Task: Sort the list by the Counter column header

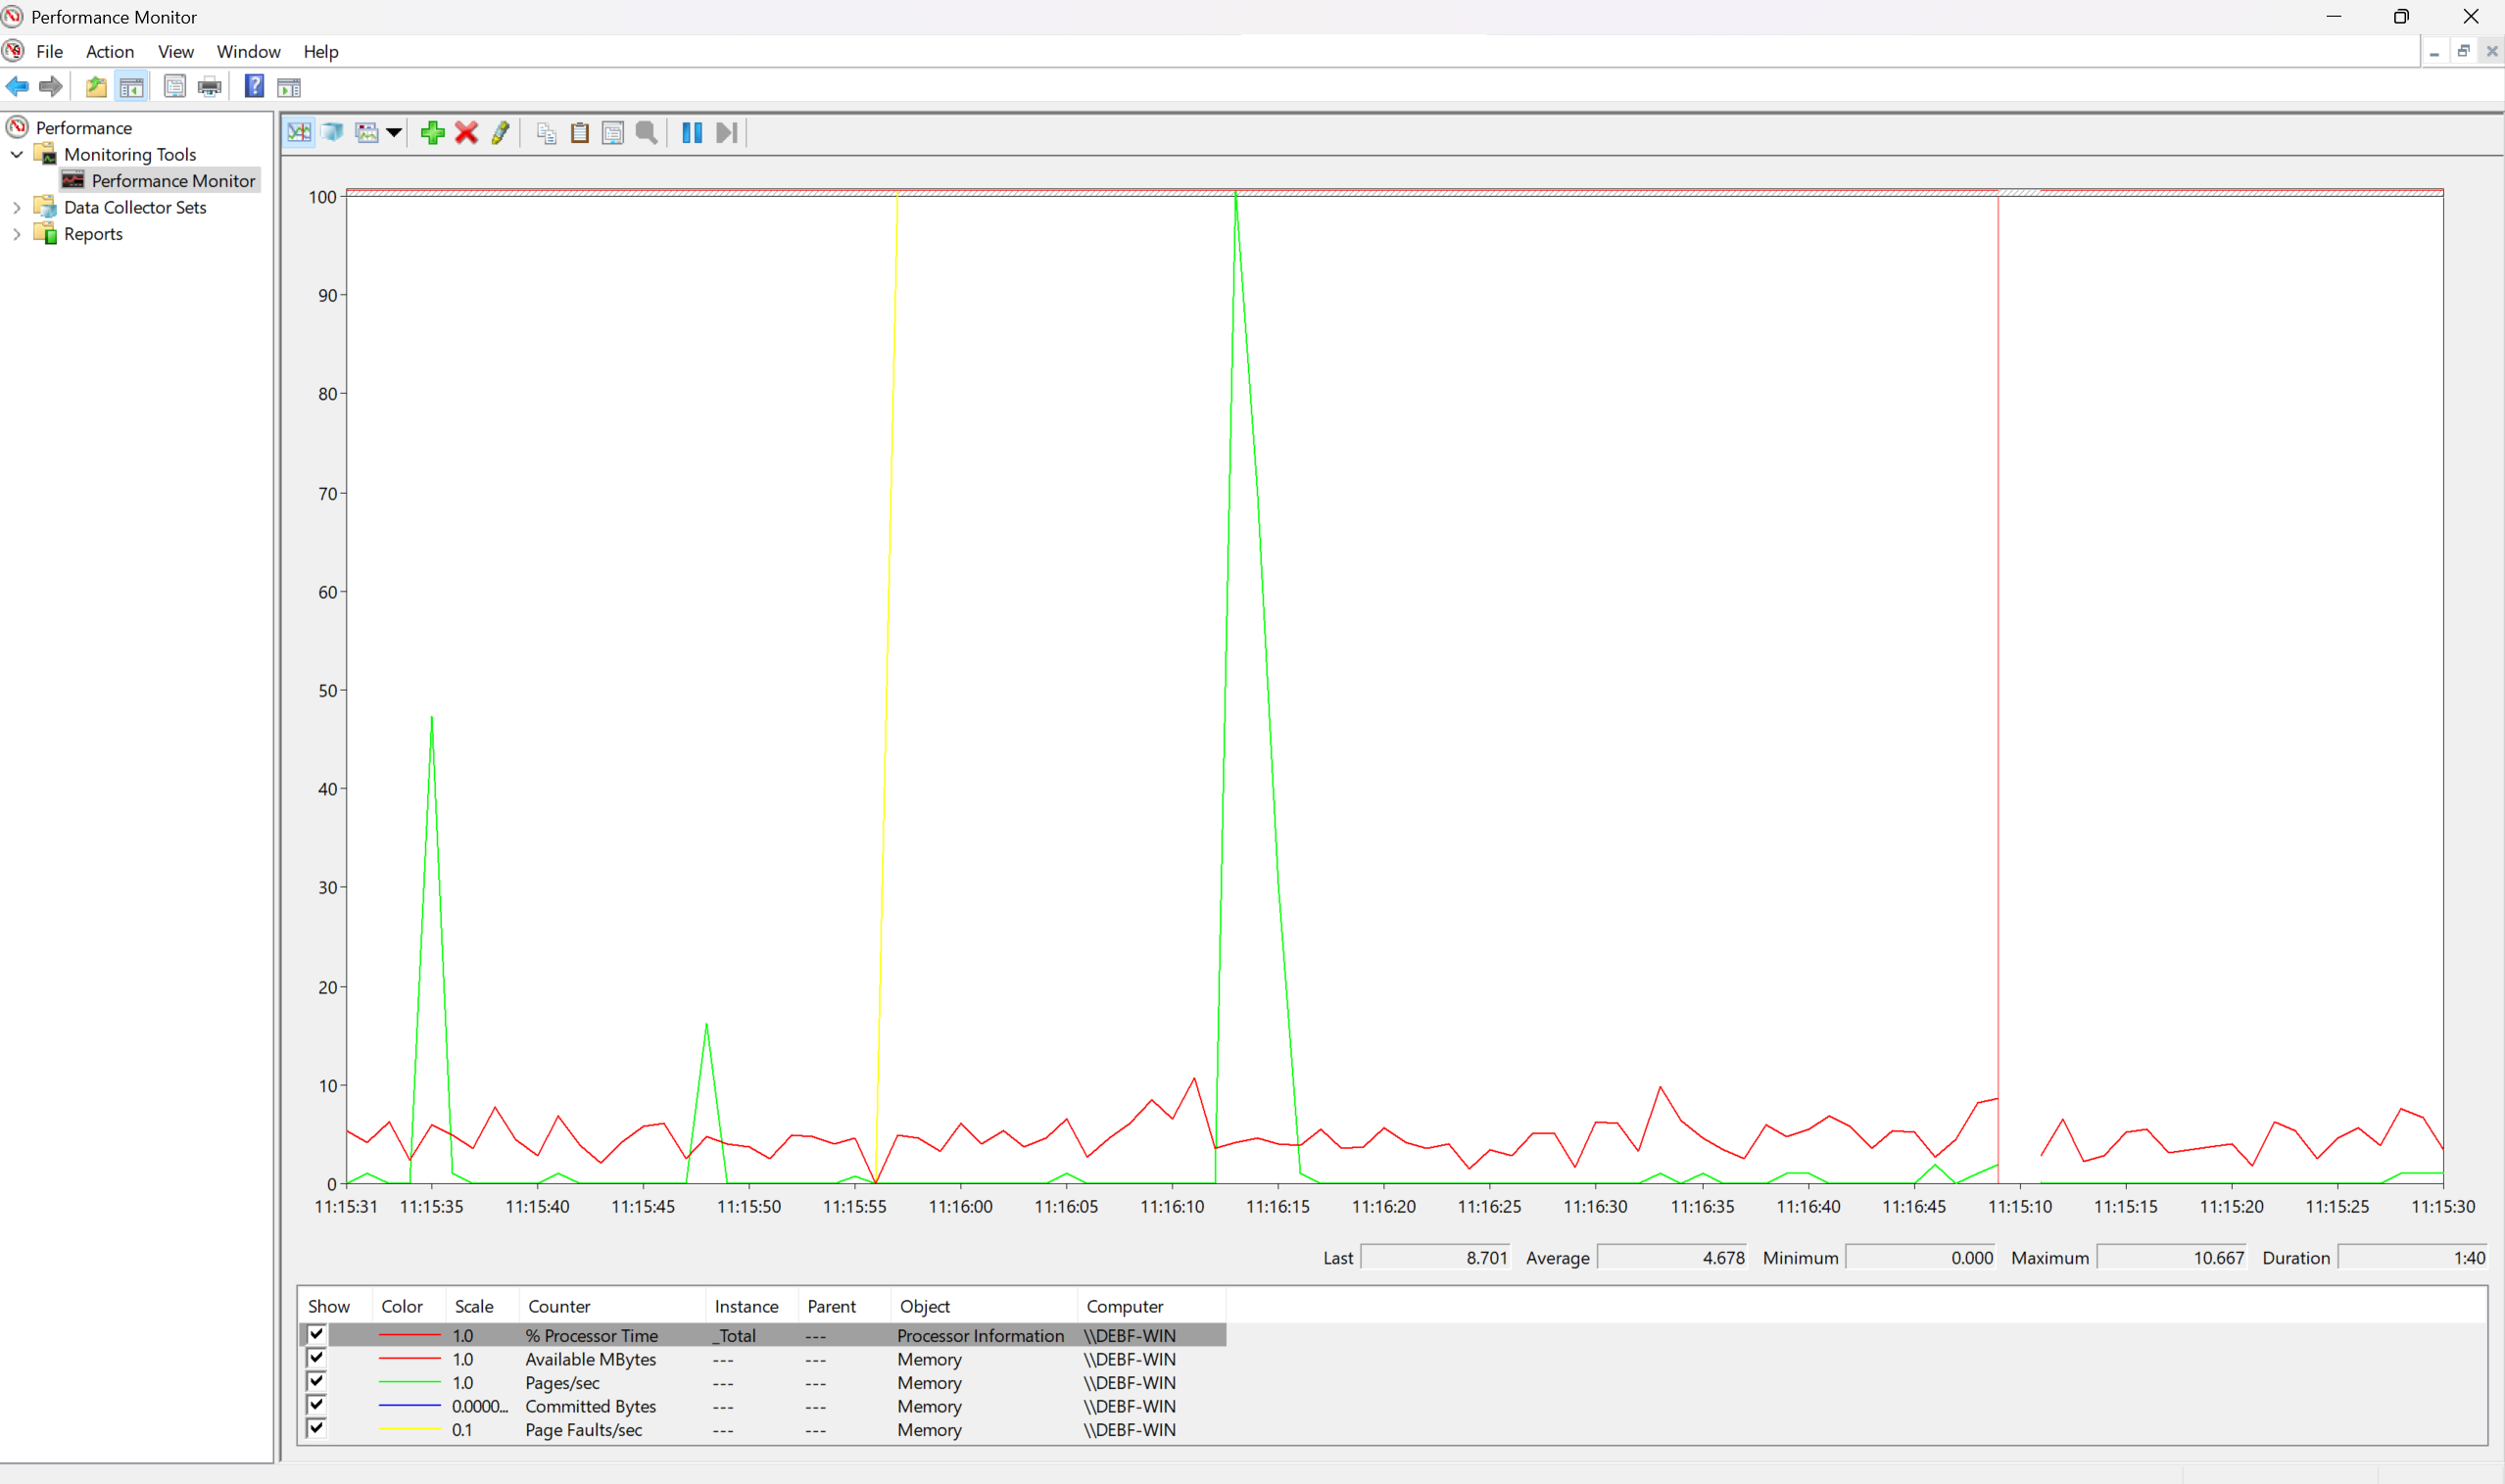Action: (559, 1306)
